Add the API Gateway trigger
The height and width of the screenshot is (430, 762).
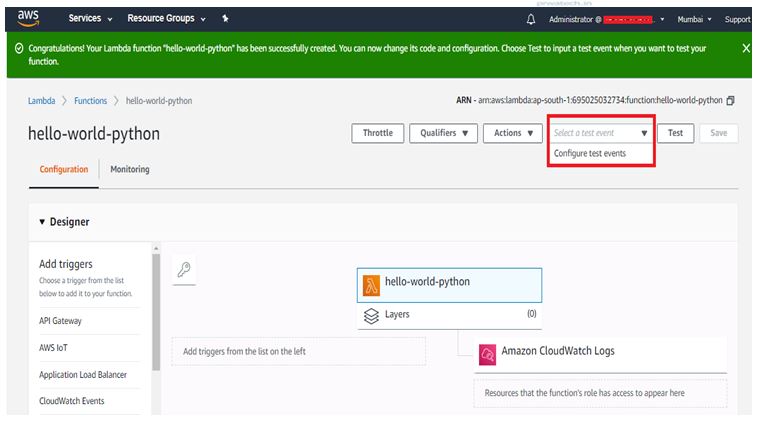pyautogui.click(x=60, y=321)
